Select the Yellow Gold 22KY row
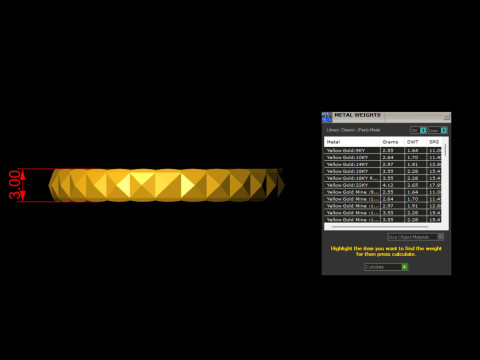Image resolution: width=480 pixels, height=360 pixels. 383,185
